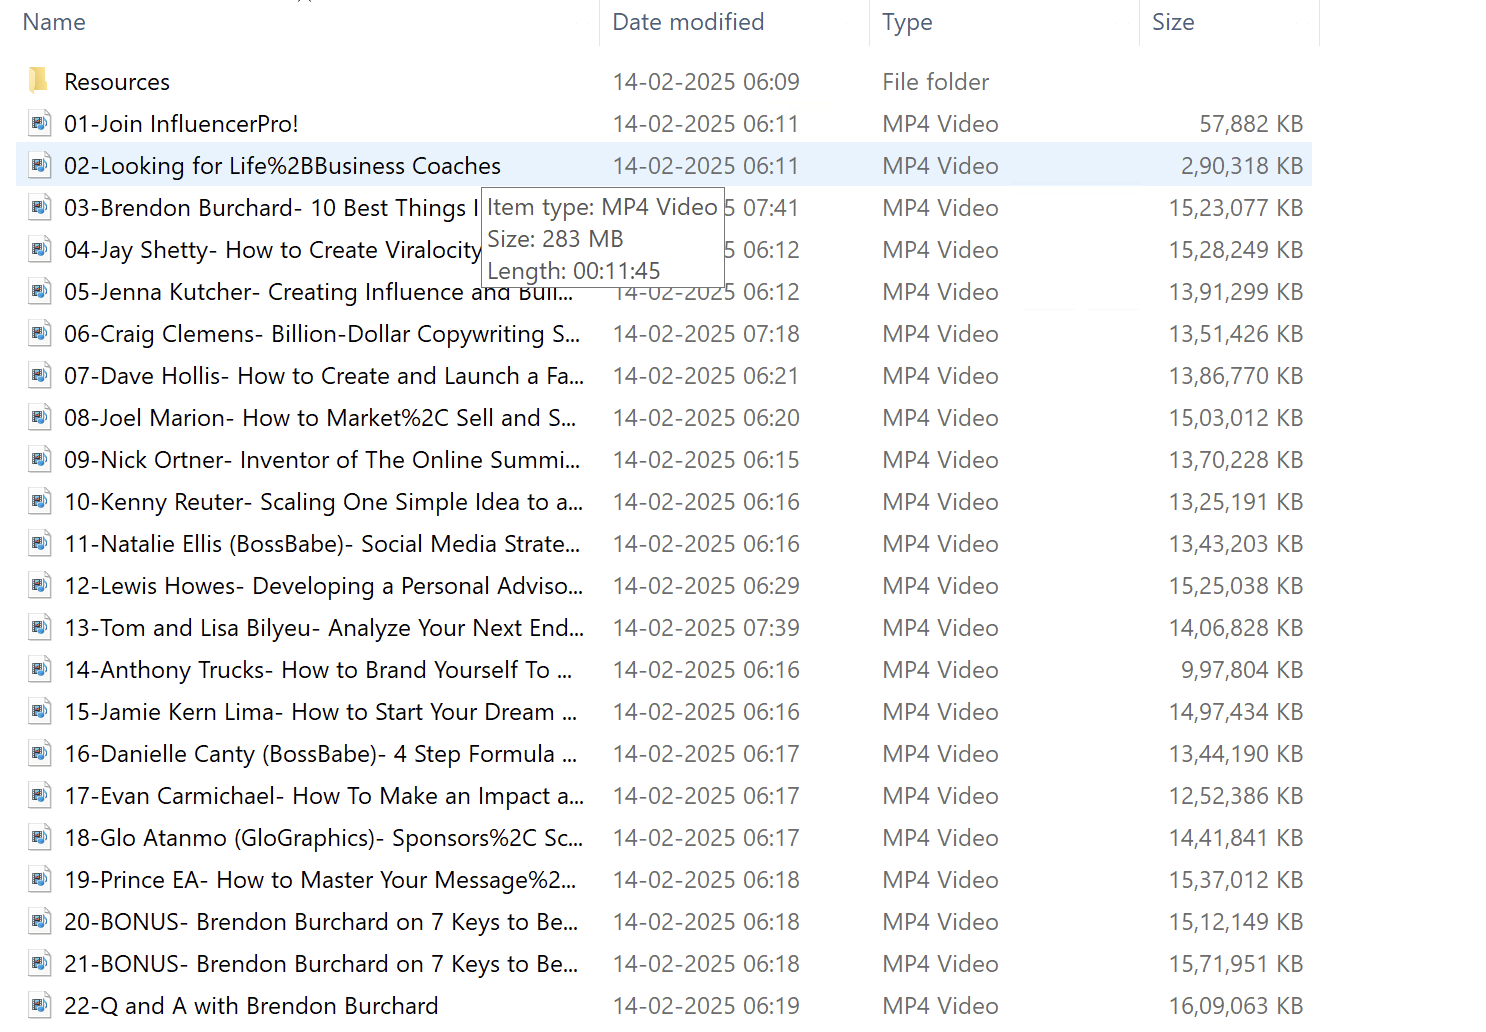Viewport: 1486px width, 1032px height.
Task: Click the 9,97,804 KB size entry
Action: coord(1241,670)
